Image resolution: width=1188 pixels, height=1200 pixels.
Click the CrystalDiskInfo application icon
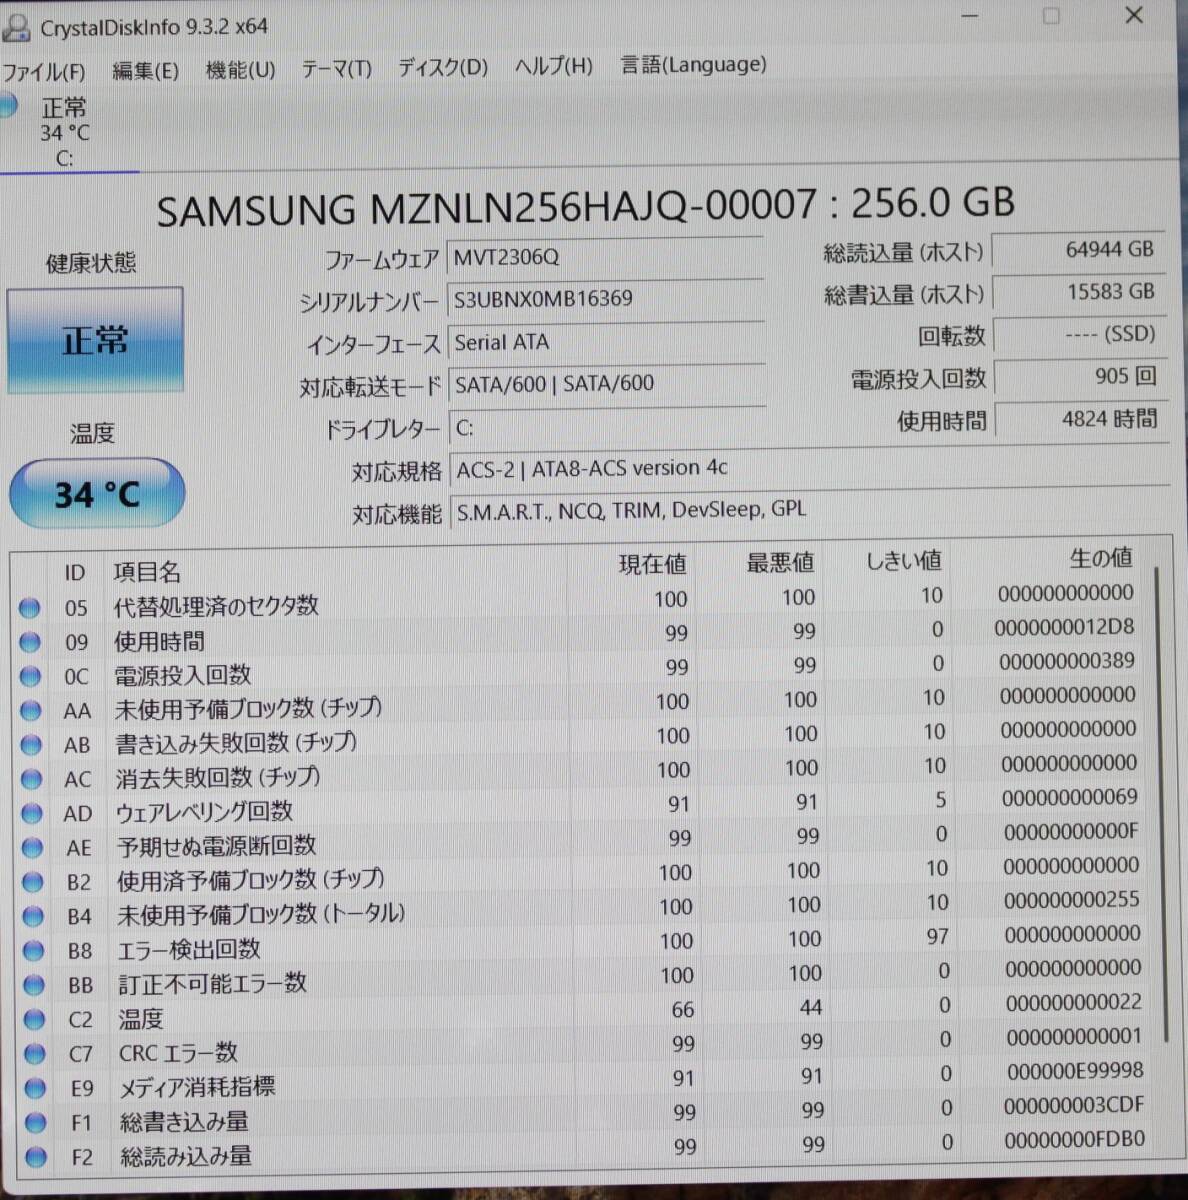point(16,27)
